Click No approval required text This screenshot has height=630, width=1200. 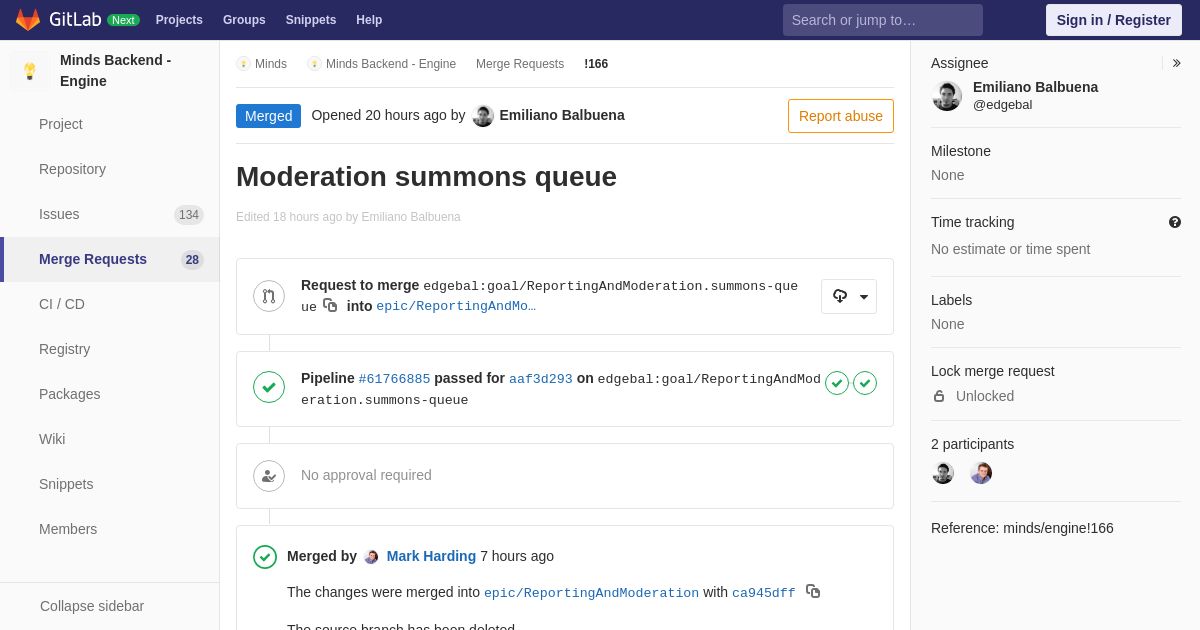(x=366, y=475)
